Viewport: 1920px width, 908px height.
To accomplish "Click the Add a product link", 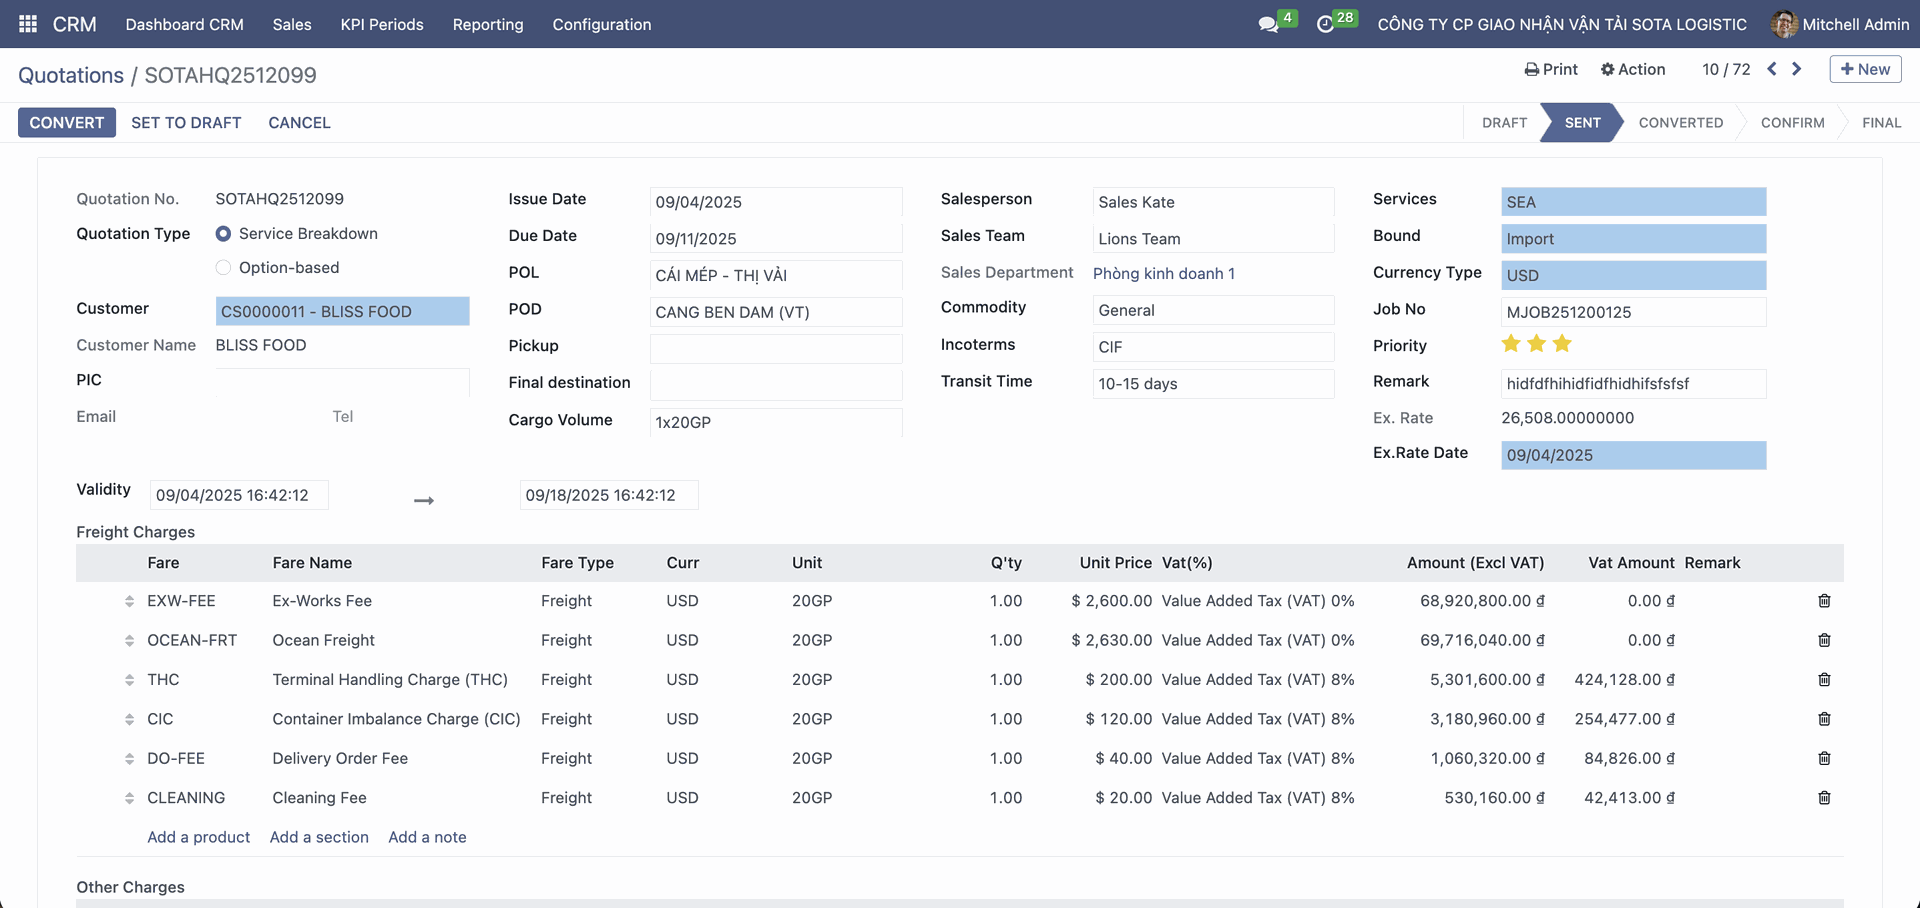I will click(x=198, y=837).
